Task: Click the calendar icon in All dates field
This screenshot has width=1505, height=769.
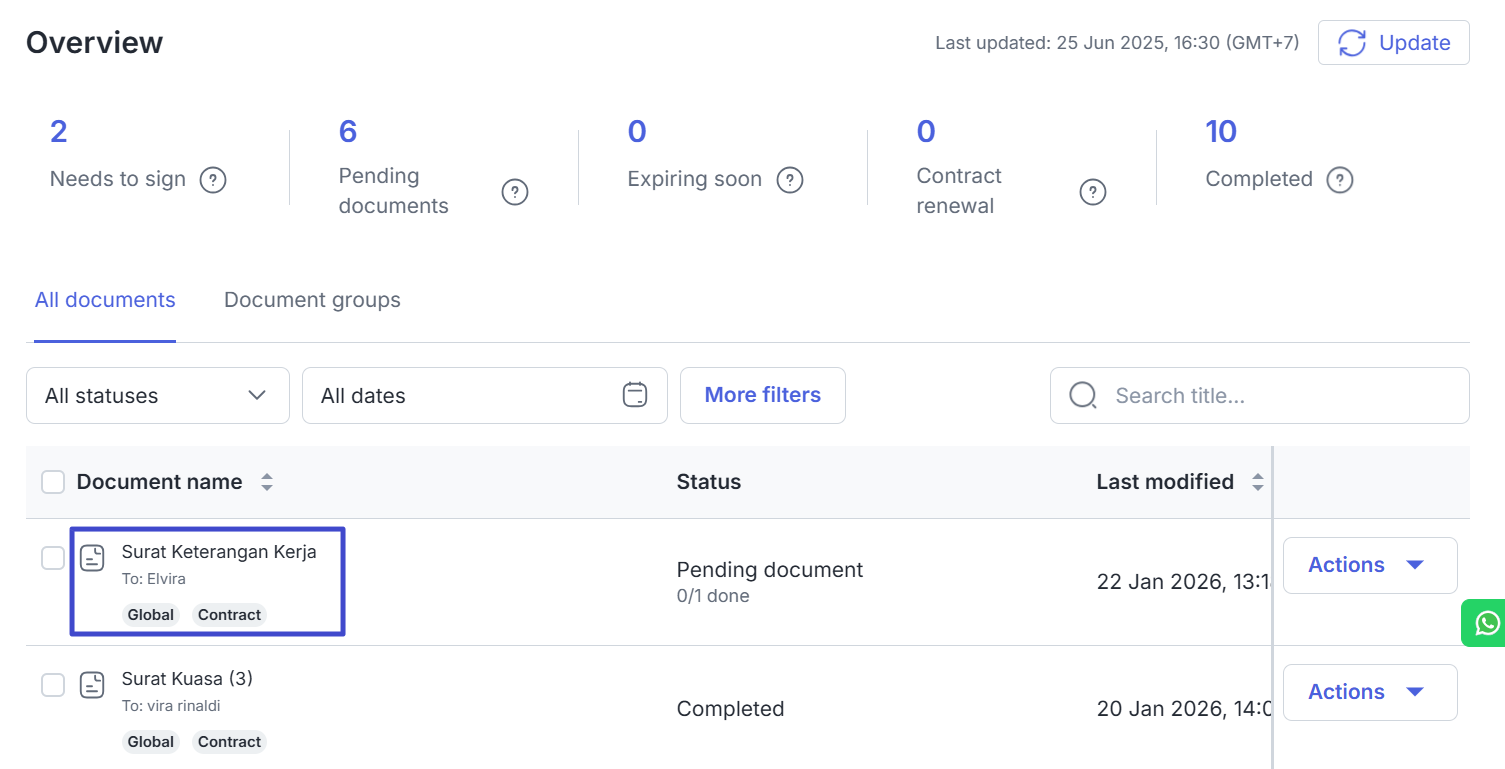Action: point(635,395)
